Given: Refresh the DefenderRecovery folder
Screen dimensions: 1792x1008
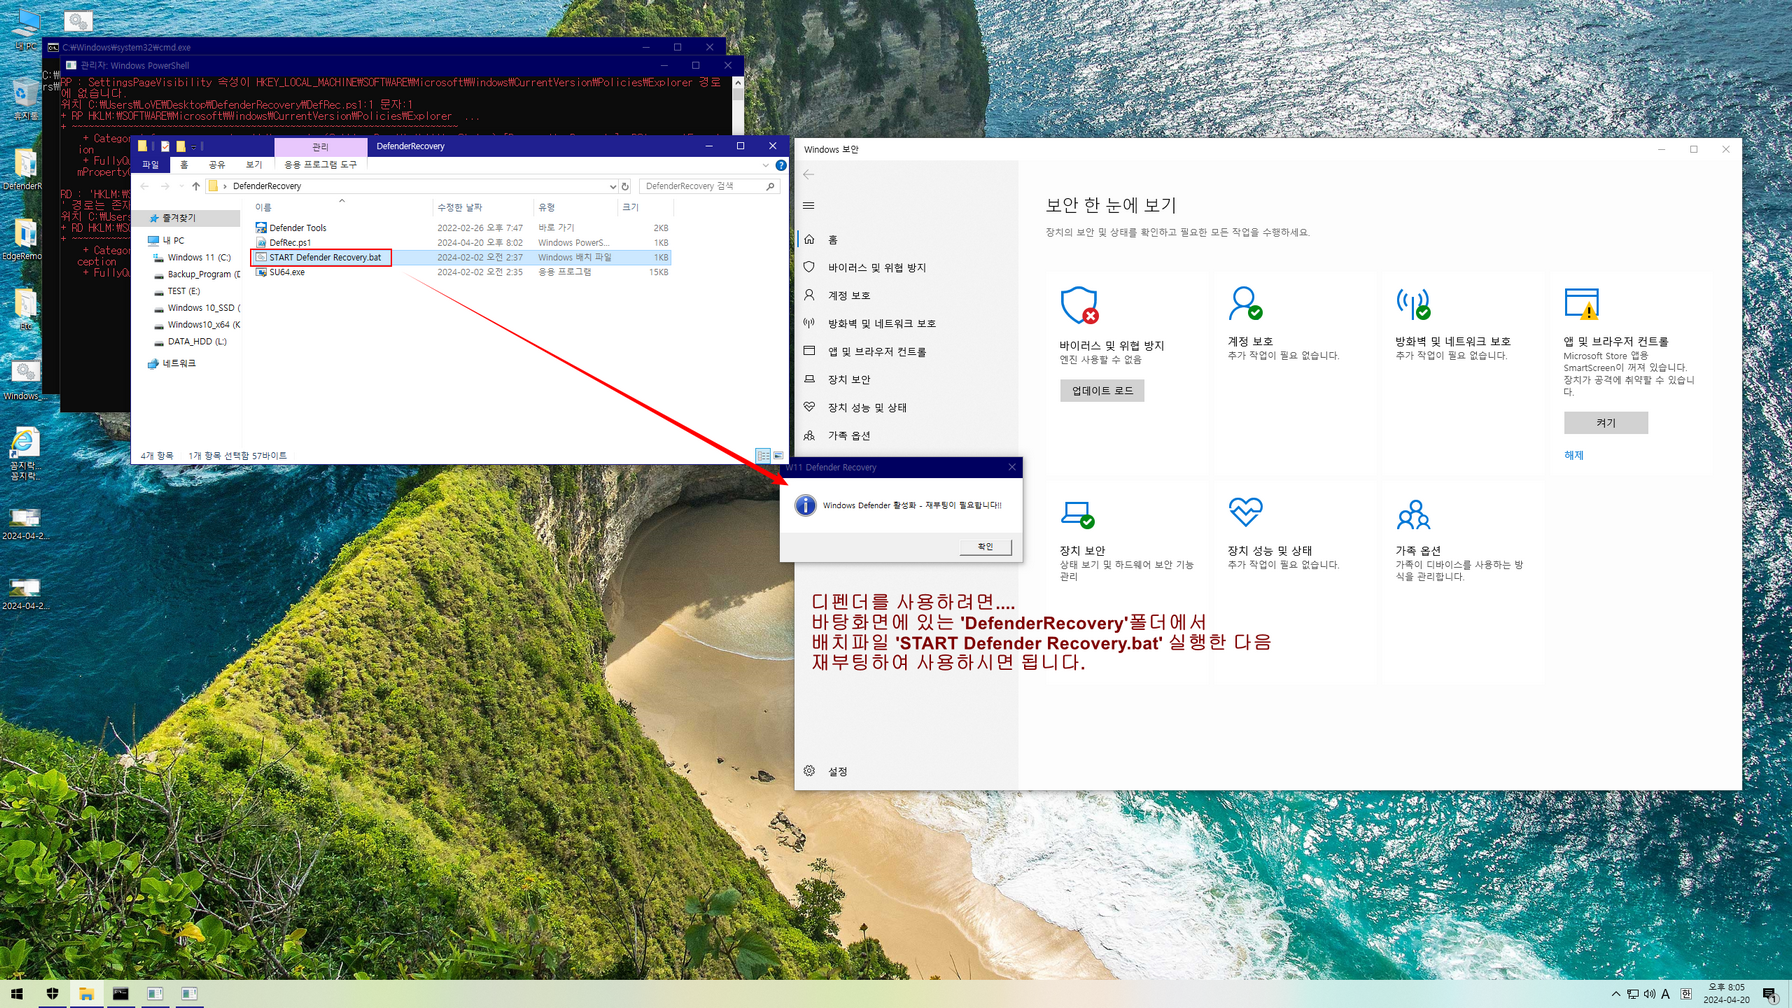Looking at the screenshot, I should tap(625, 186).
